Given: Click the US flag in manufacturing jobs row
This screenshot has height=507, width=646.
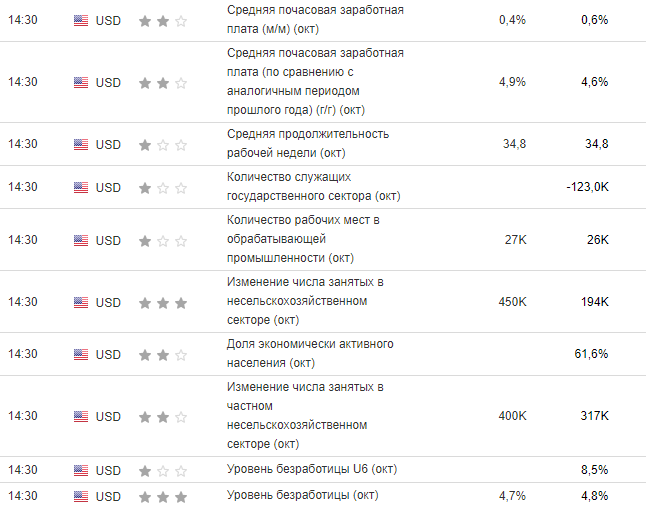Looking at the screenshot, I should (81, 240).
